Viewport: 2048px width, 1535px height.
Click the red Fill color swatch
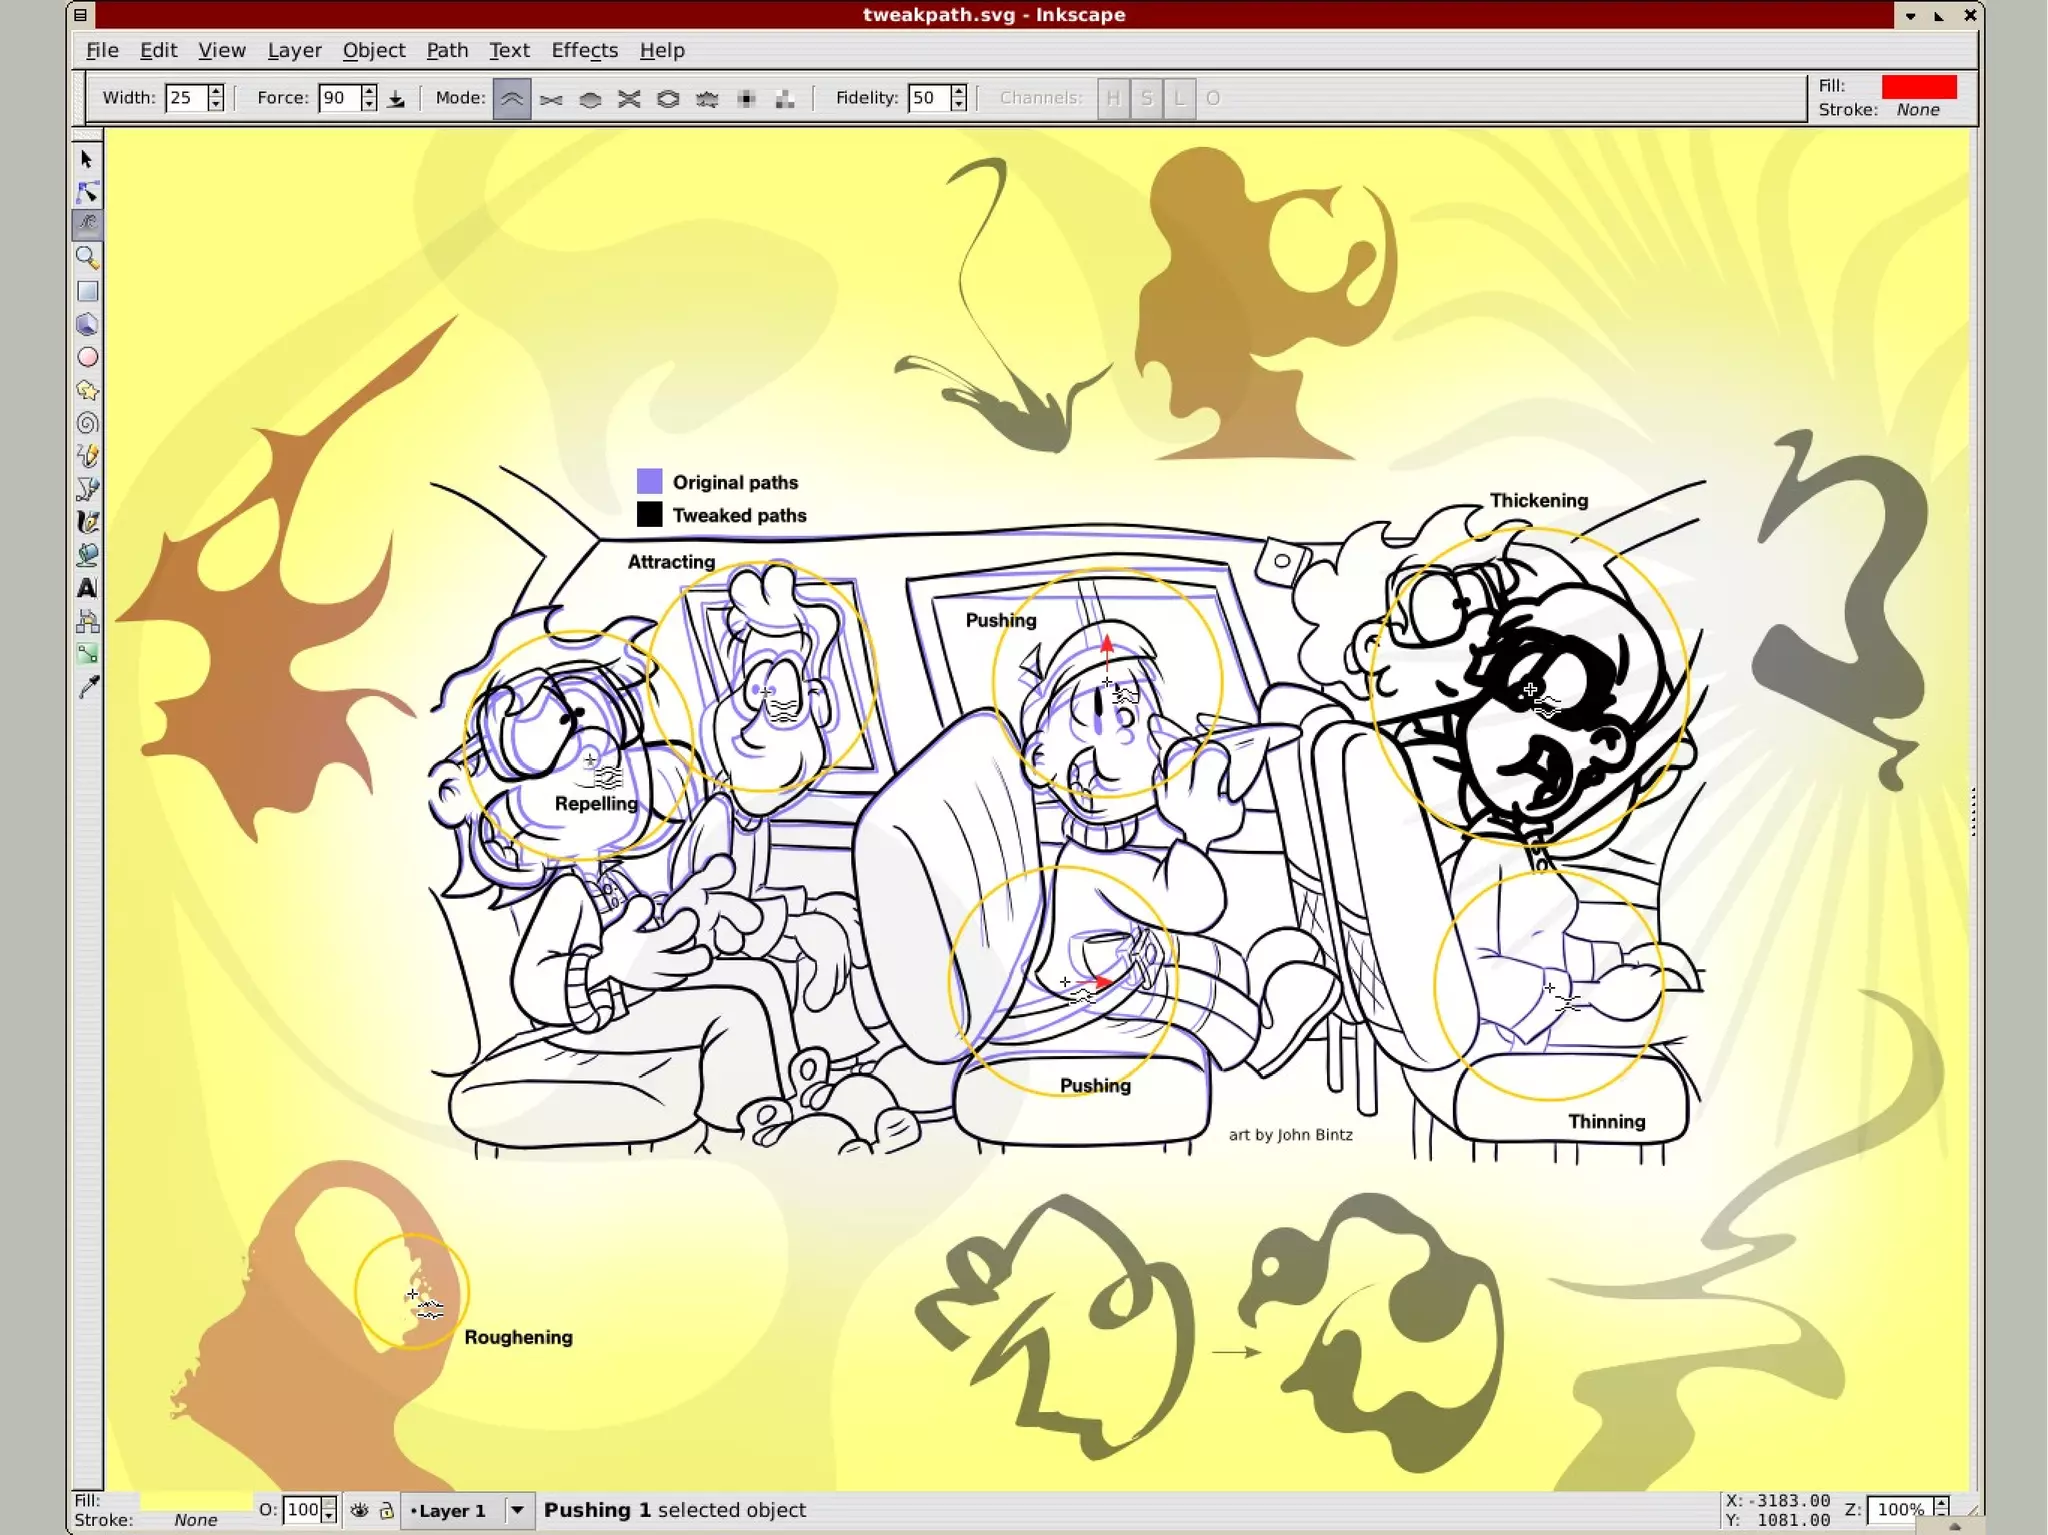coord(1918,86)
